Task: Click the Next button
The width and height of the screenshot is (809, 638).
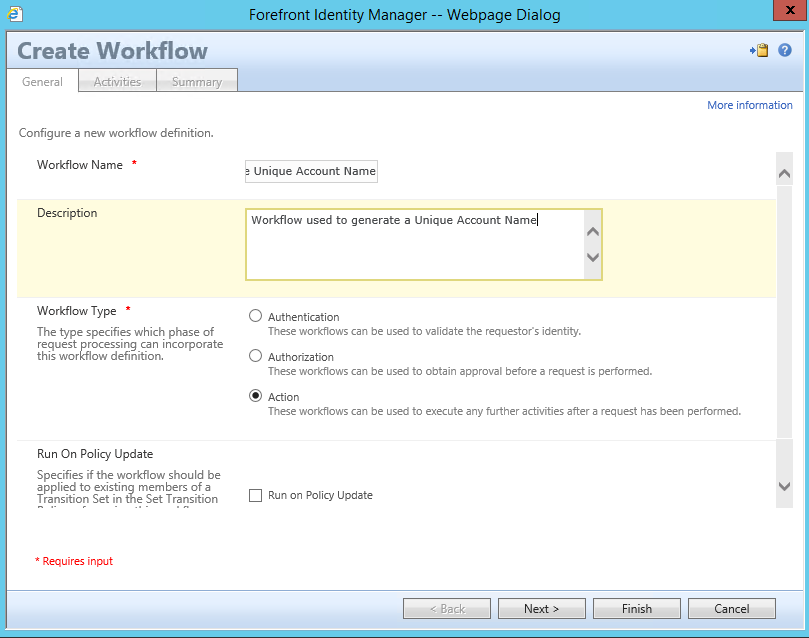Action: click(x=542, y=609)
